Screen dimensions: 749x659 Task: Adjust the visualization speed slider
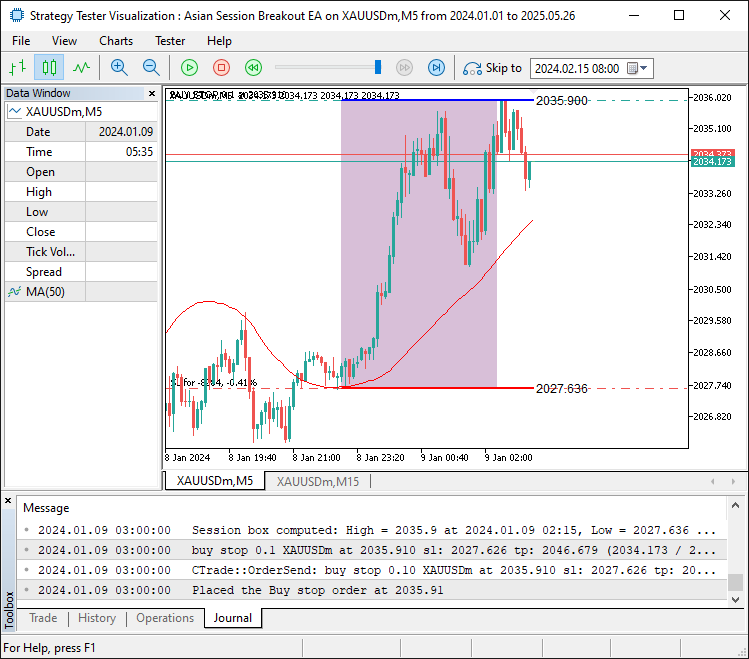tap(378, 68)
